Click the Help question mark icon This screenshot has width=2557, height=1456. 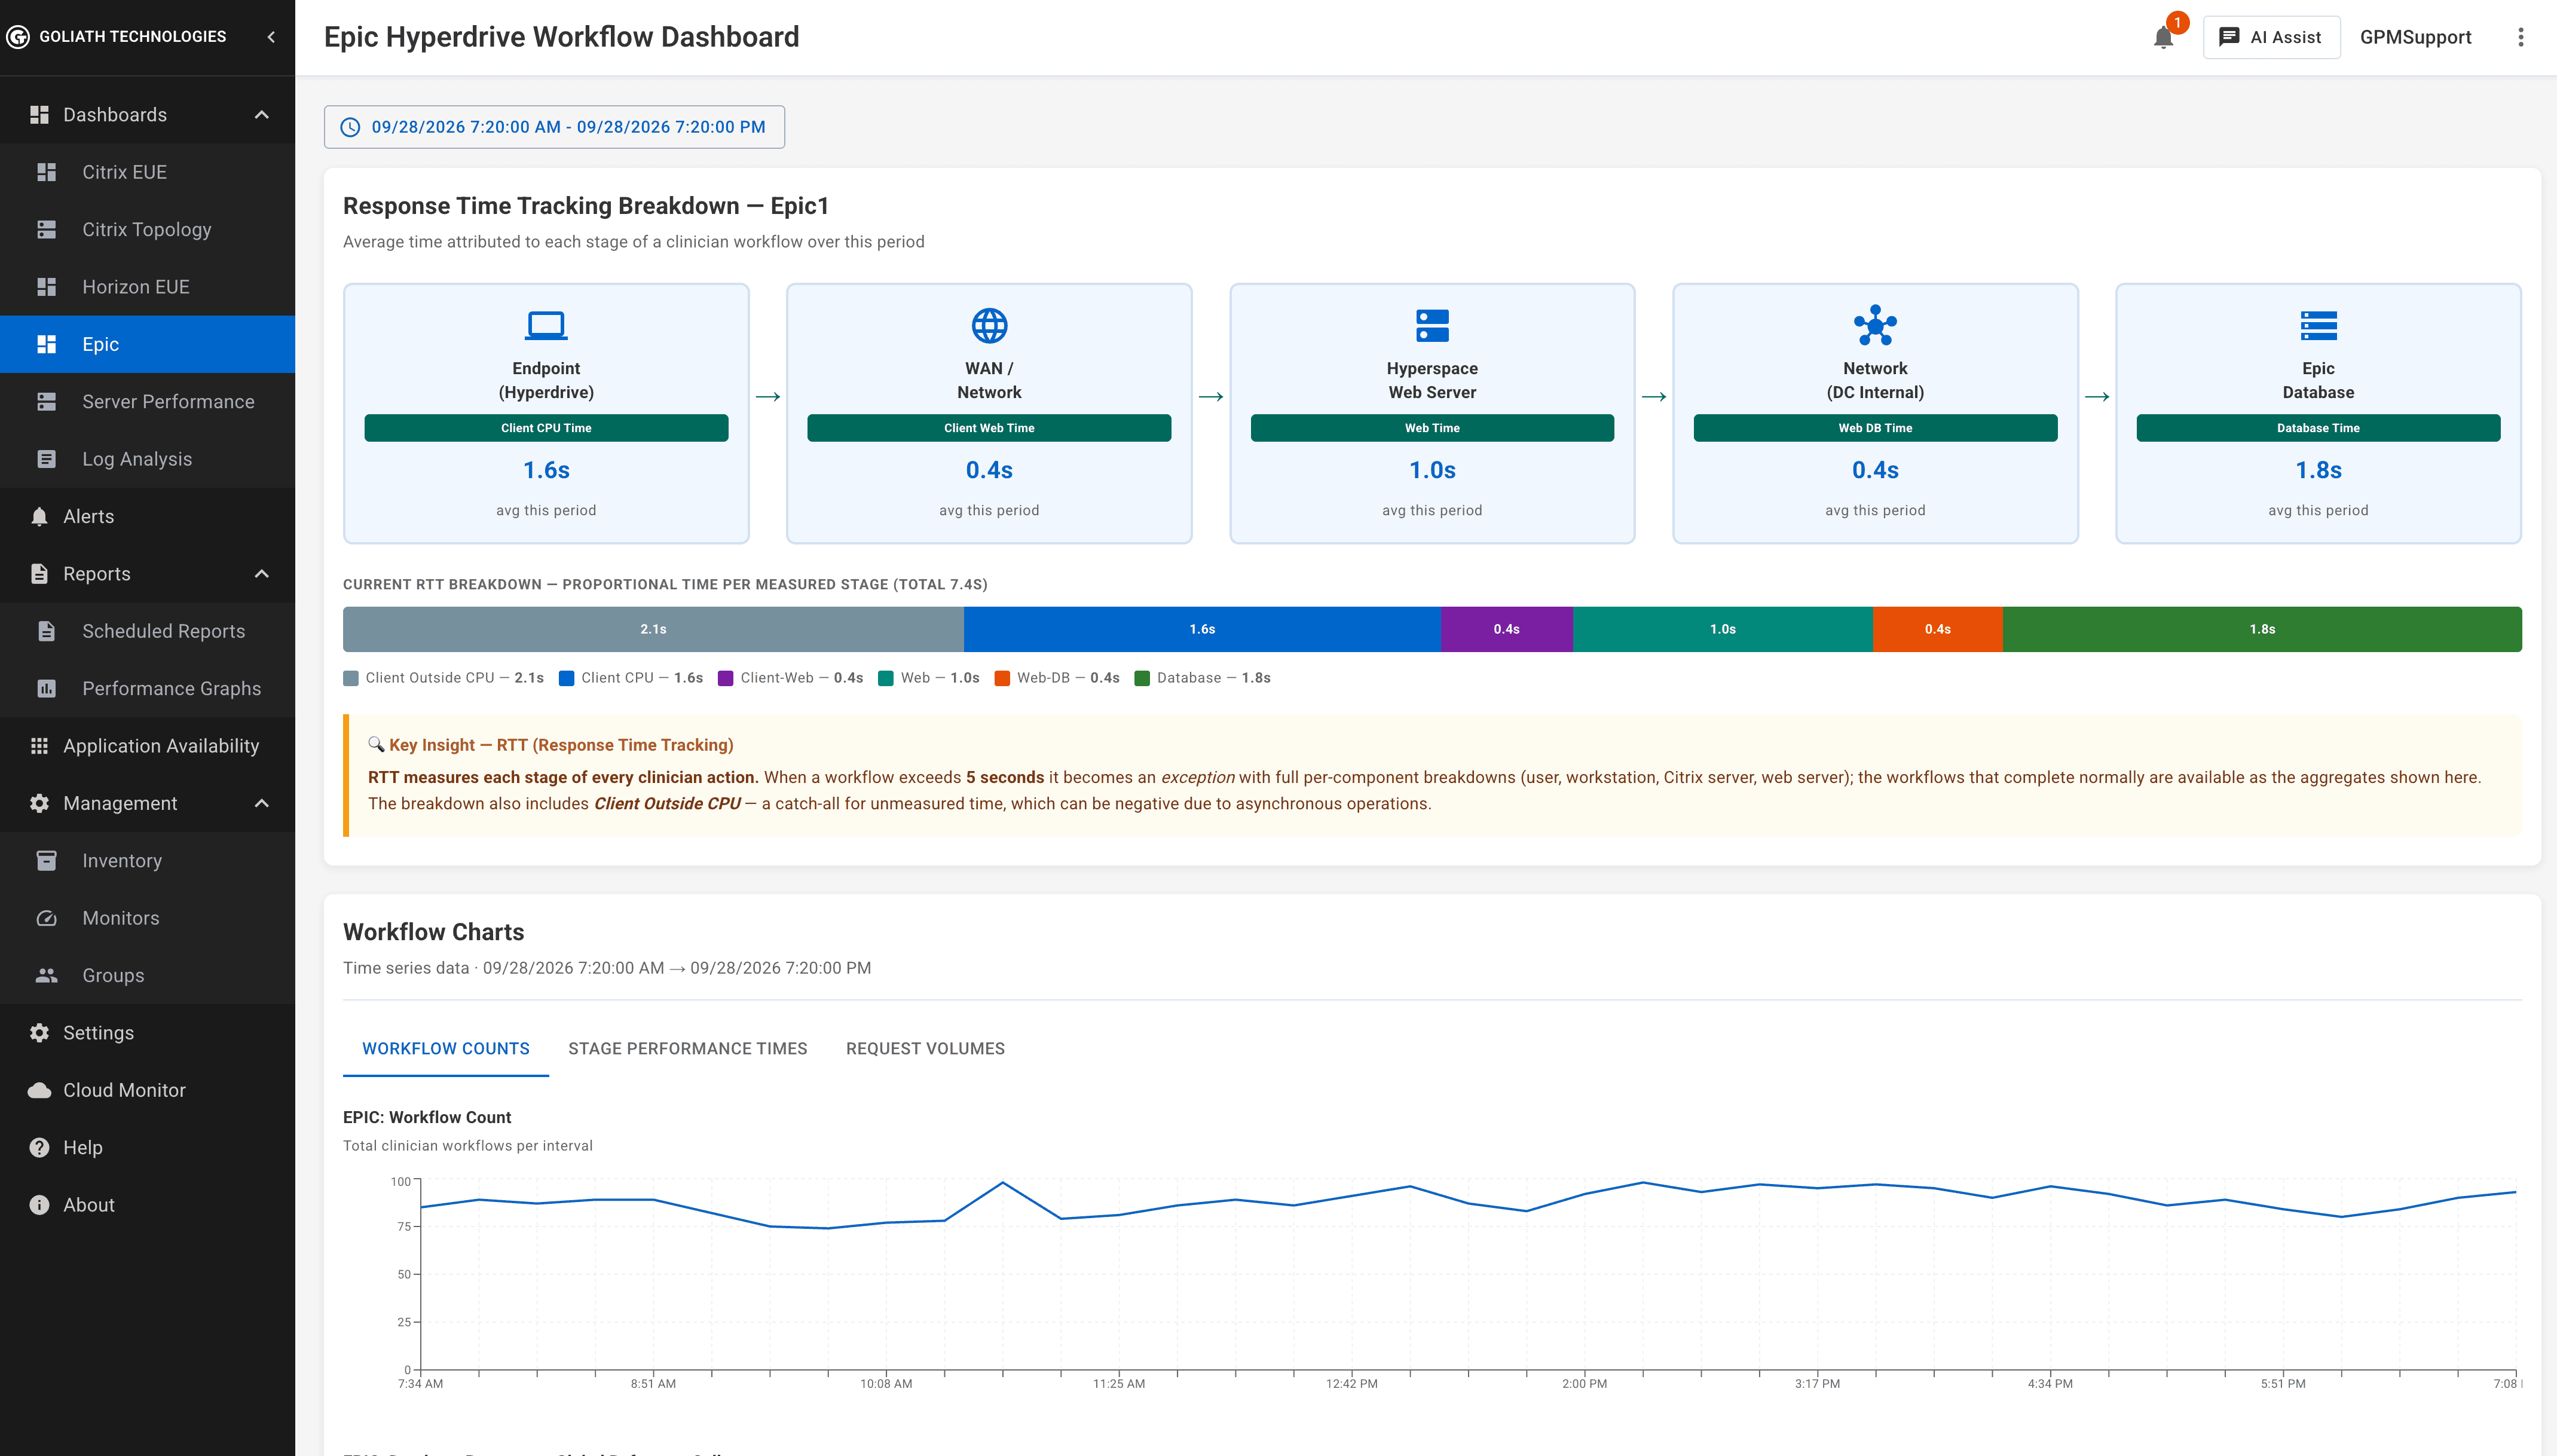click(39, 1148)
